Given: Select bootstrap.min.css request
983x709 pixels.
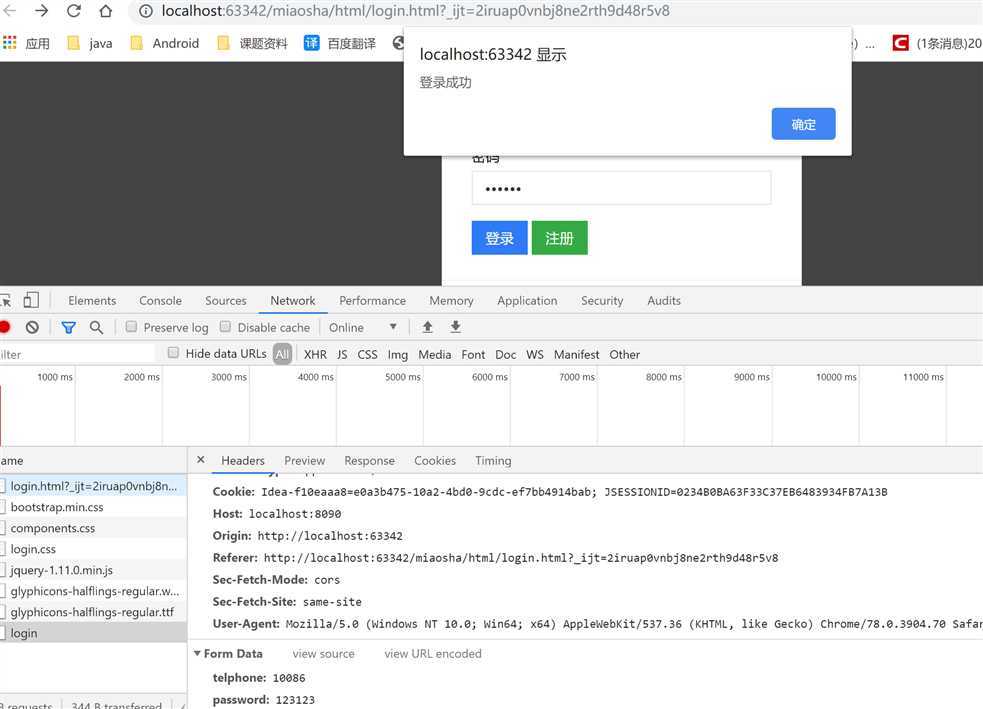Looking at the screenshot, I should click(93, 507).
